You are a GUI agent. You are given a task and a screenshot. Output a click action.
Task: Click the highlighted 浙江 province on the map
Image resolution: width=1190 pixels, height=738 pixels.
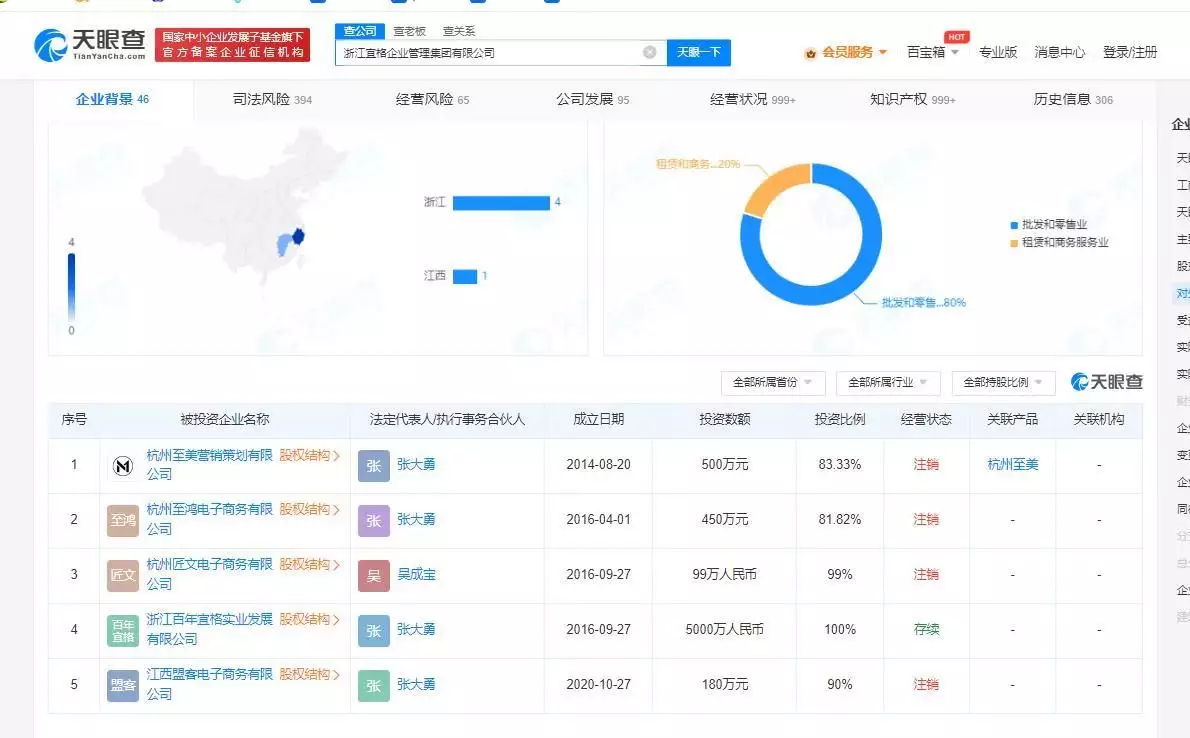[298, 237]
